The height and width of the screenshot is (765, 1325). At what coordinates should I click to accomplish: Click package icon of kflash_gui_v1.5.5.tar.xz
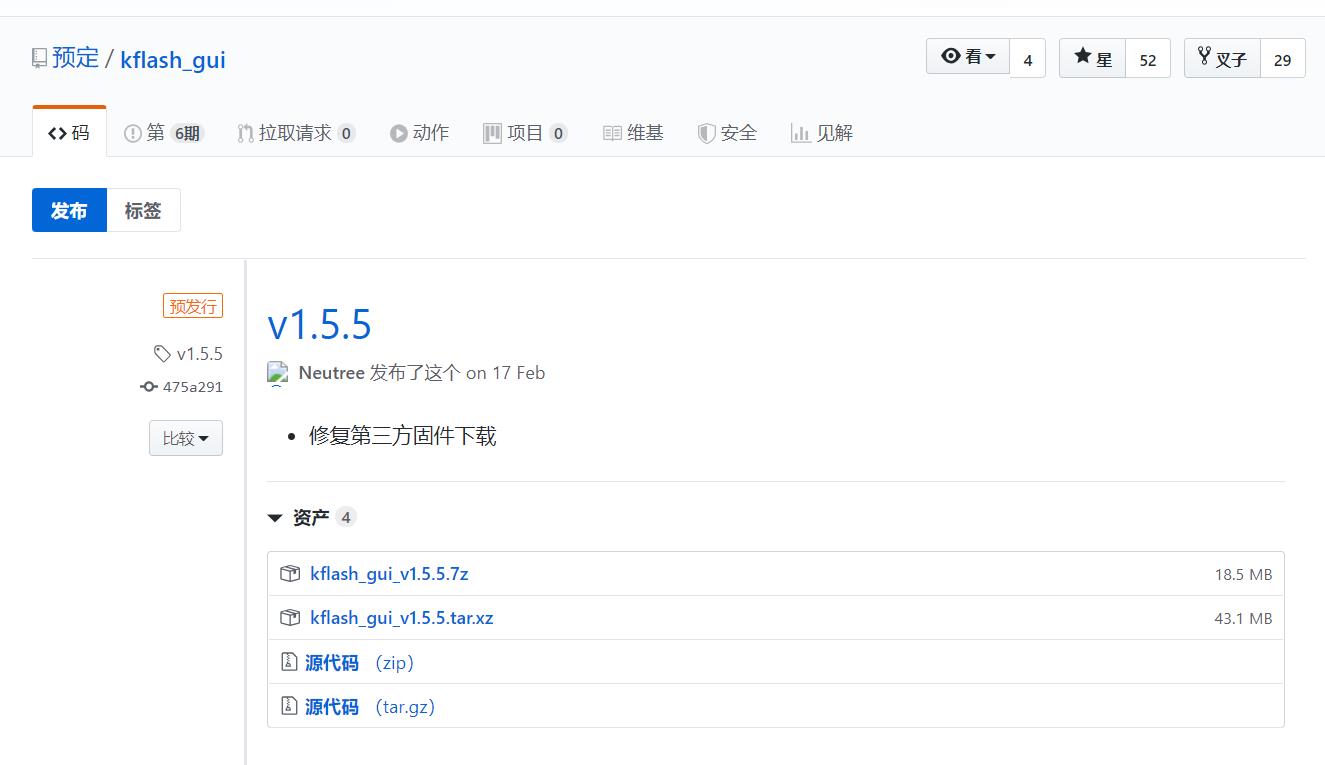[x=290, y=618]
